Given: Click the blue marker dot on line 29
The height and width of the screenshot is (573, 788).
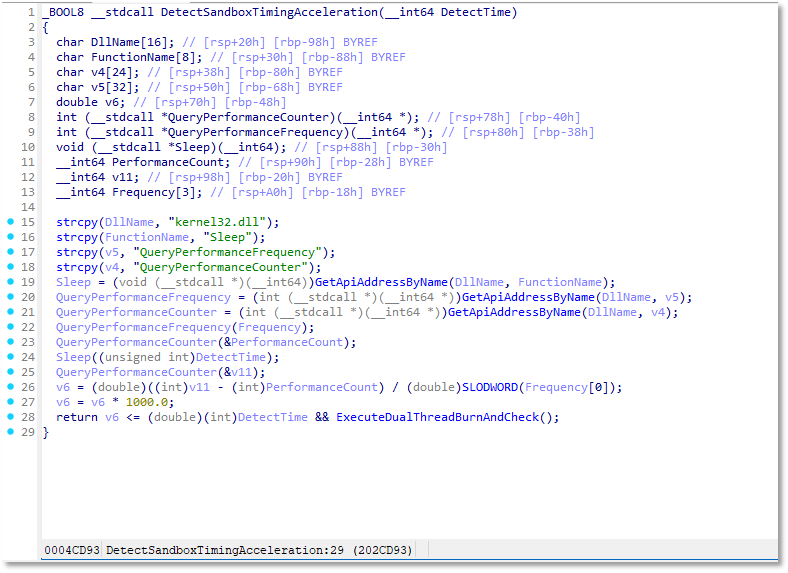Looking at the screenshot, I should coord(11,432).
